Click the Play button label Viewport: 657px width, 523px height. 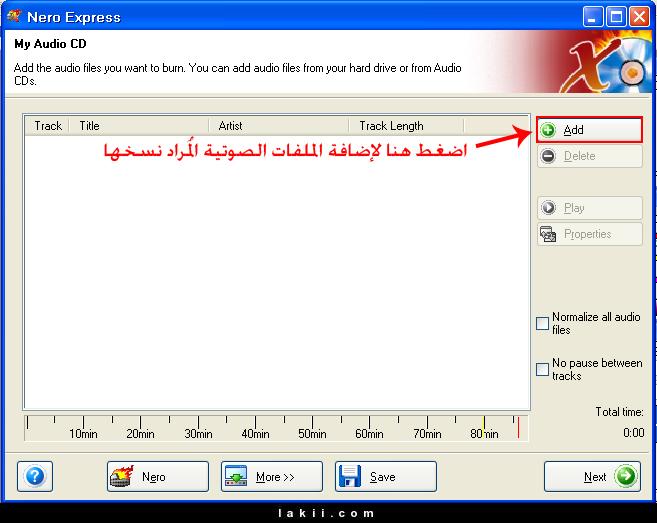click(x=574, y=208)
